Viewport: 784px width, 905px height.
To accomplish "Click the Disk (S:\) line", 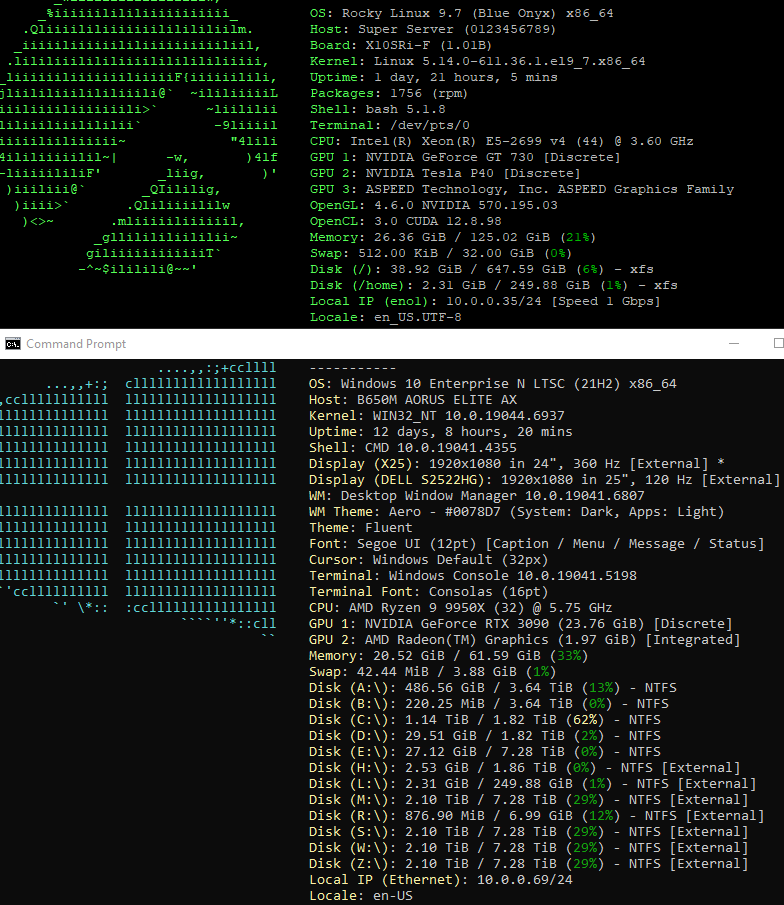I will [528, 832].
